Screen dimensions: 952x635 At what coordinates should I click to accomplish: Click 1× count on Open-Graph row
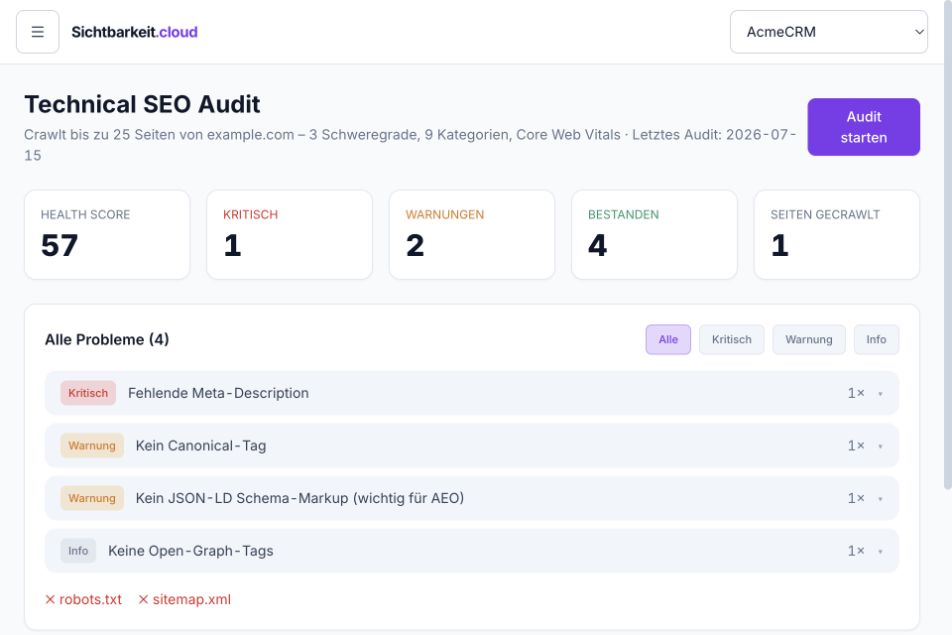856,551
